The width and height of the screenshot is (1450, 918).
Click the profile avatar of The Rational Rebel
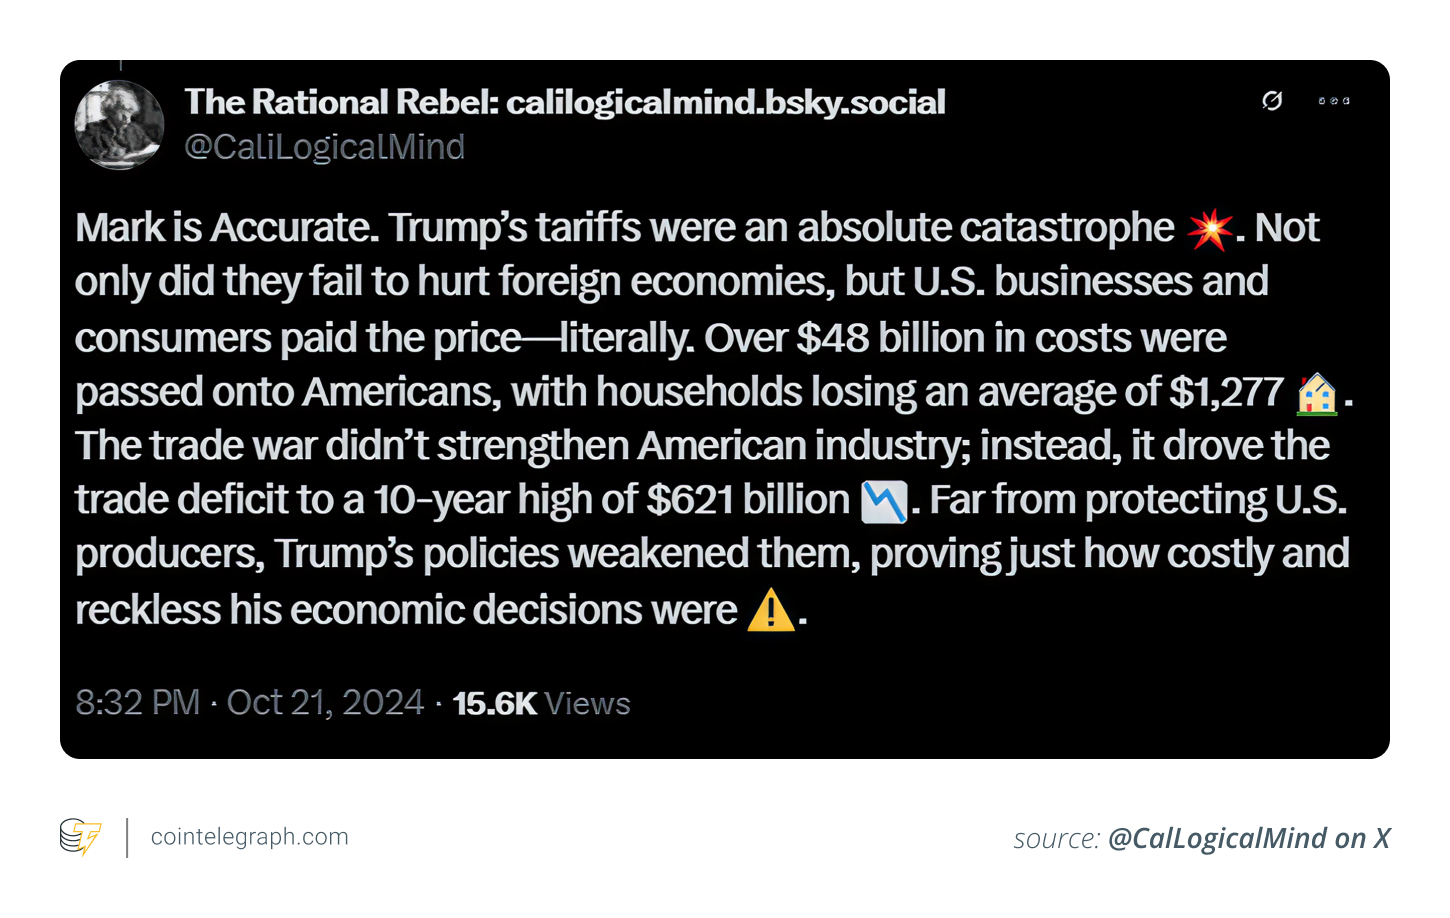tap(119, 125)
